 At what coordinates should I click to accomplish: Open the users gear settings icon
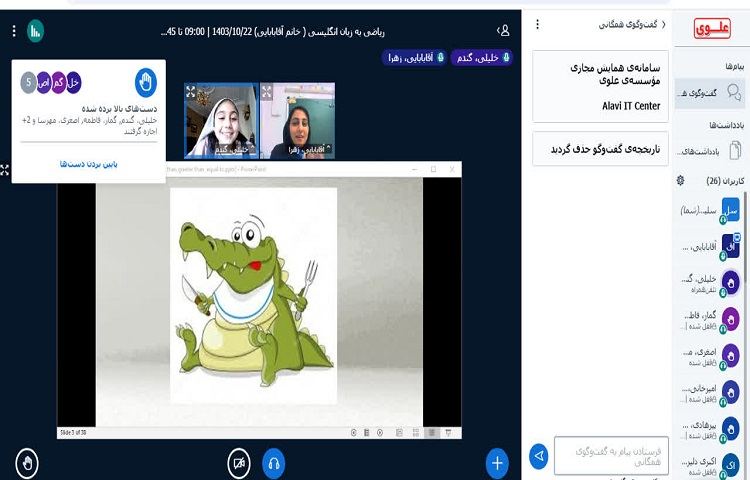tap(681, 181)
